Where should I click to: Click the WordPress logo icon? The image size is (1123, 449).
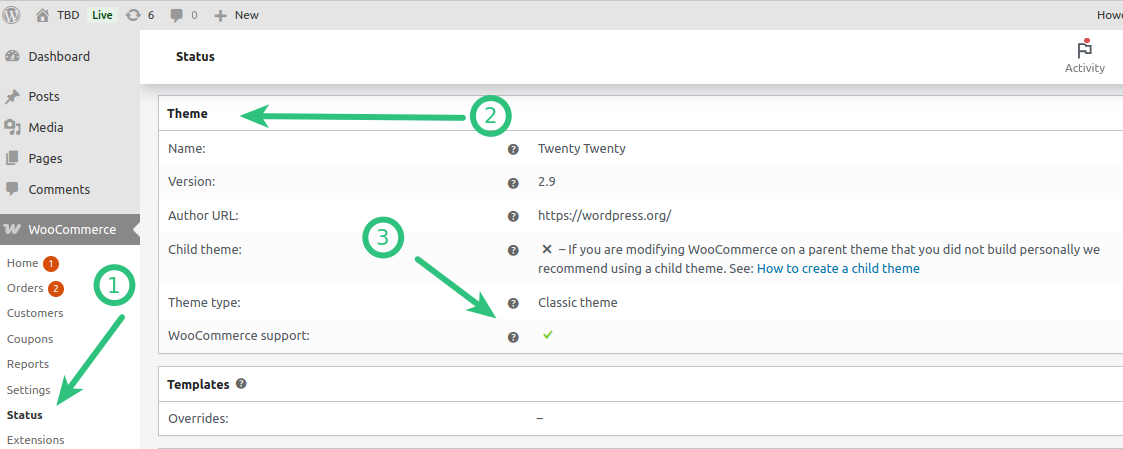[x=12, y=14]
